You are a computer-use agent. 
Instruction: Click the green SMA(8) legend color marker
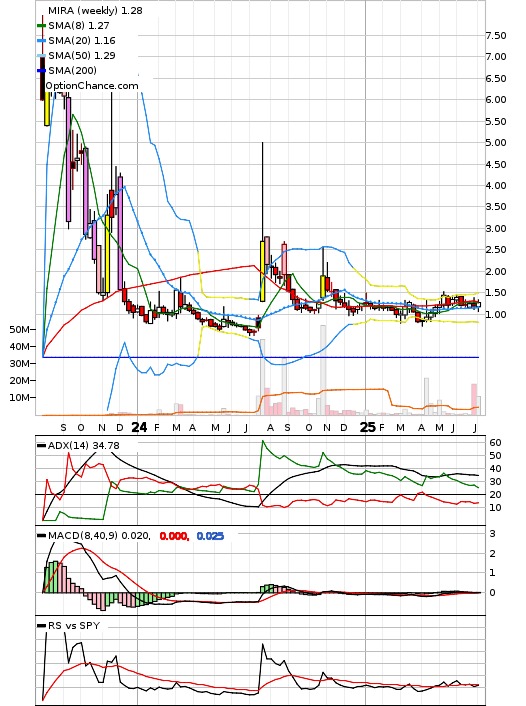[41, 26]
